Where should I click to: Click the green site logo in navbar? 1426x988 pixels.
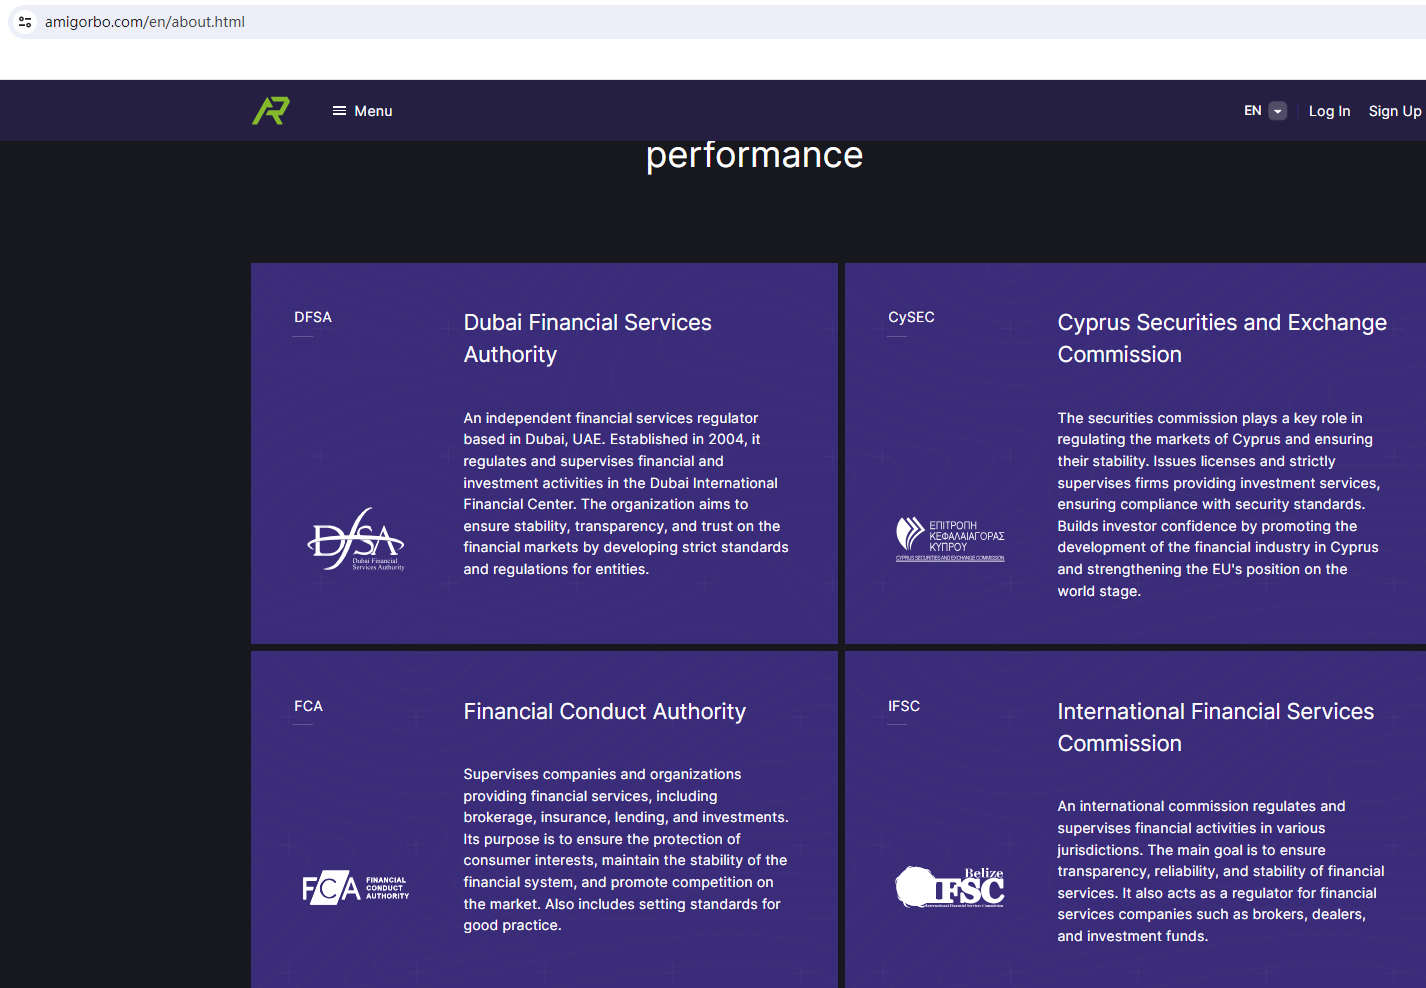tap(271, 111)
